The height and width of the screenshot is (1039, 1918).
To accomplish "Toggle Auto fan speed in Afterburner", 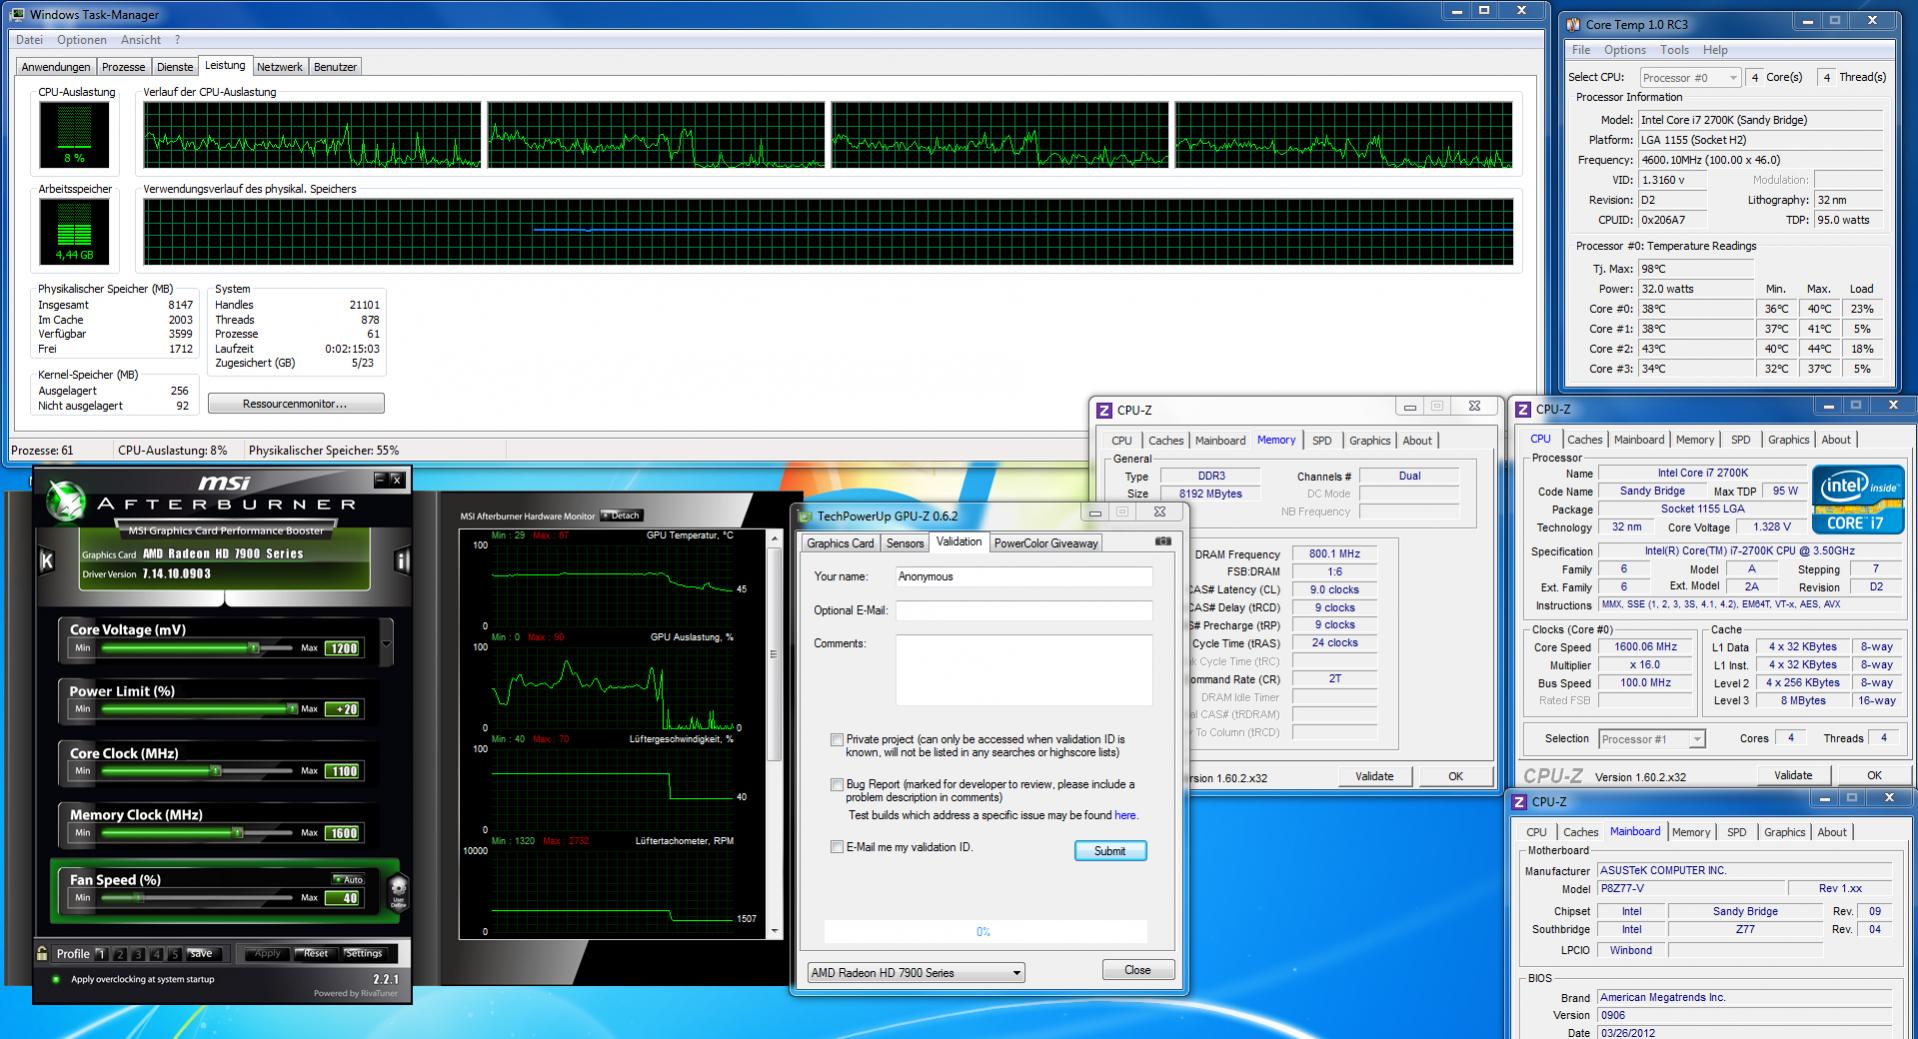I will pos(348,880).
